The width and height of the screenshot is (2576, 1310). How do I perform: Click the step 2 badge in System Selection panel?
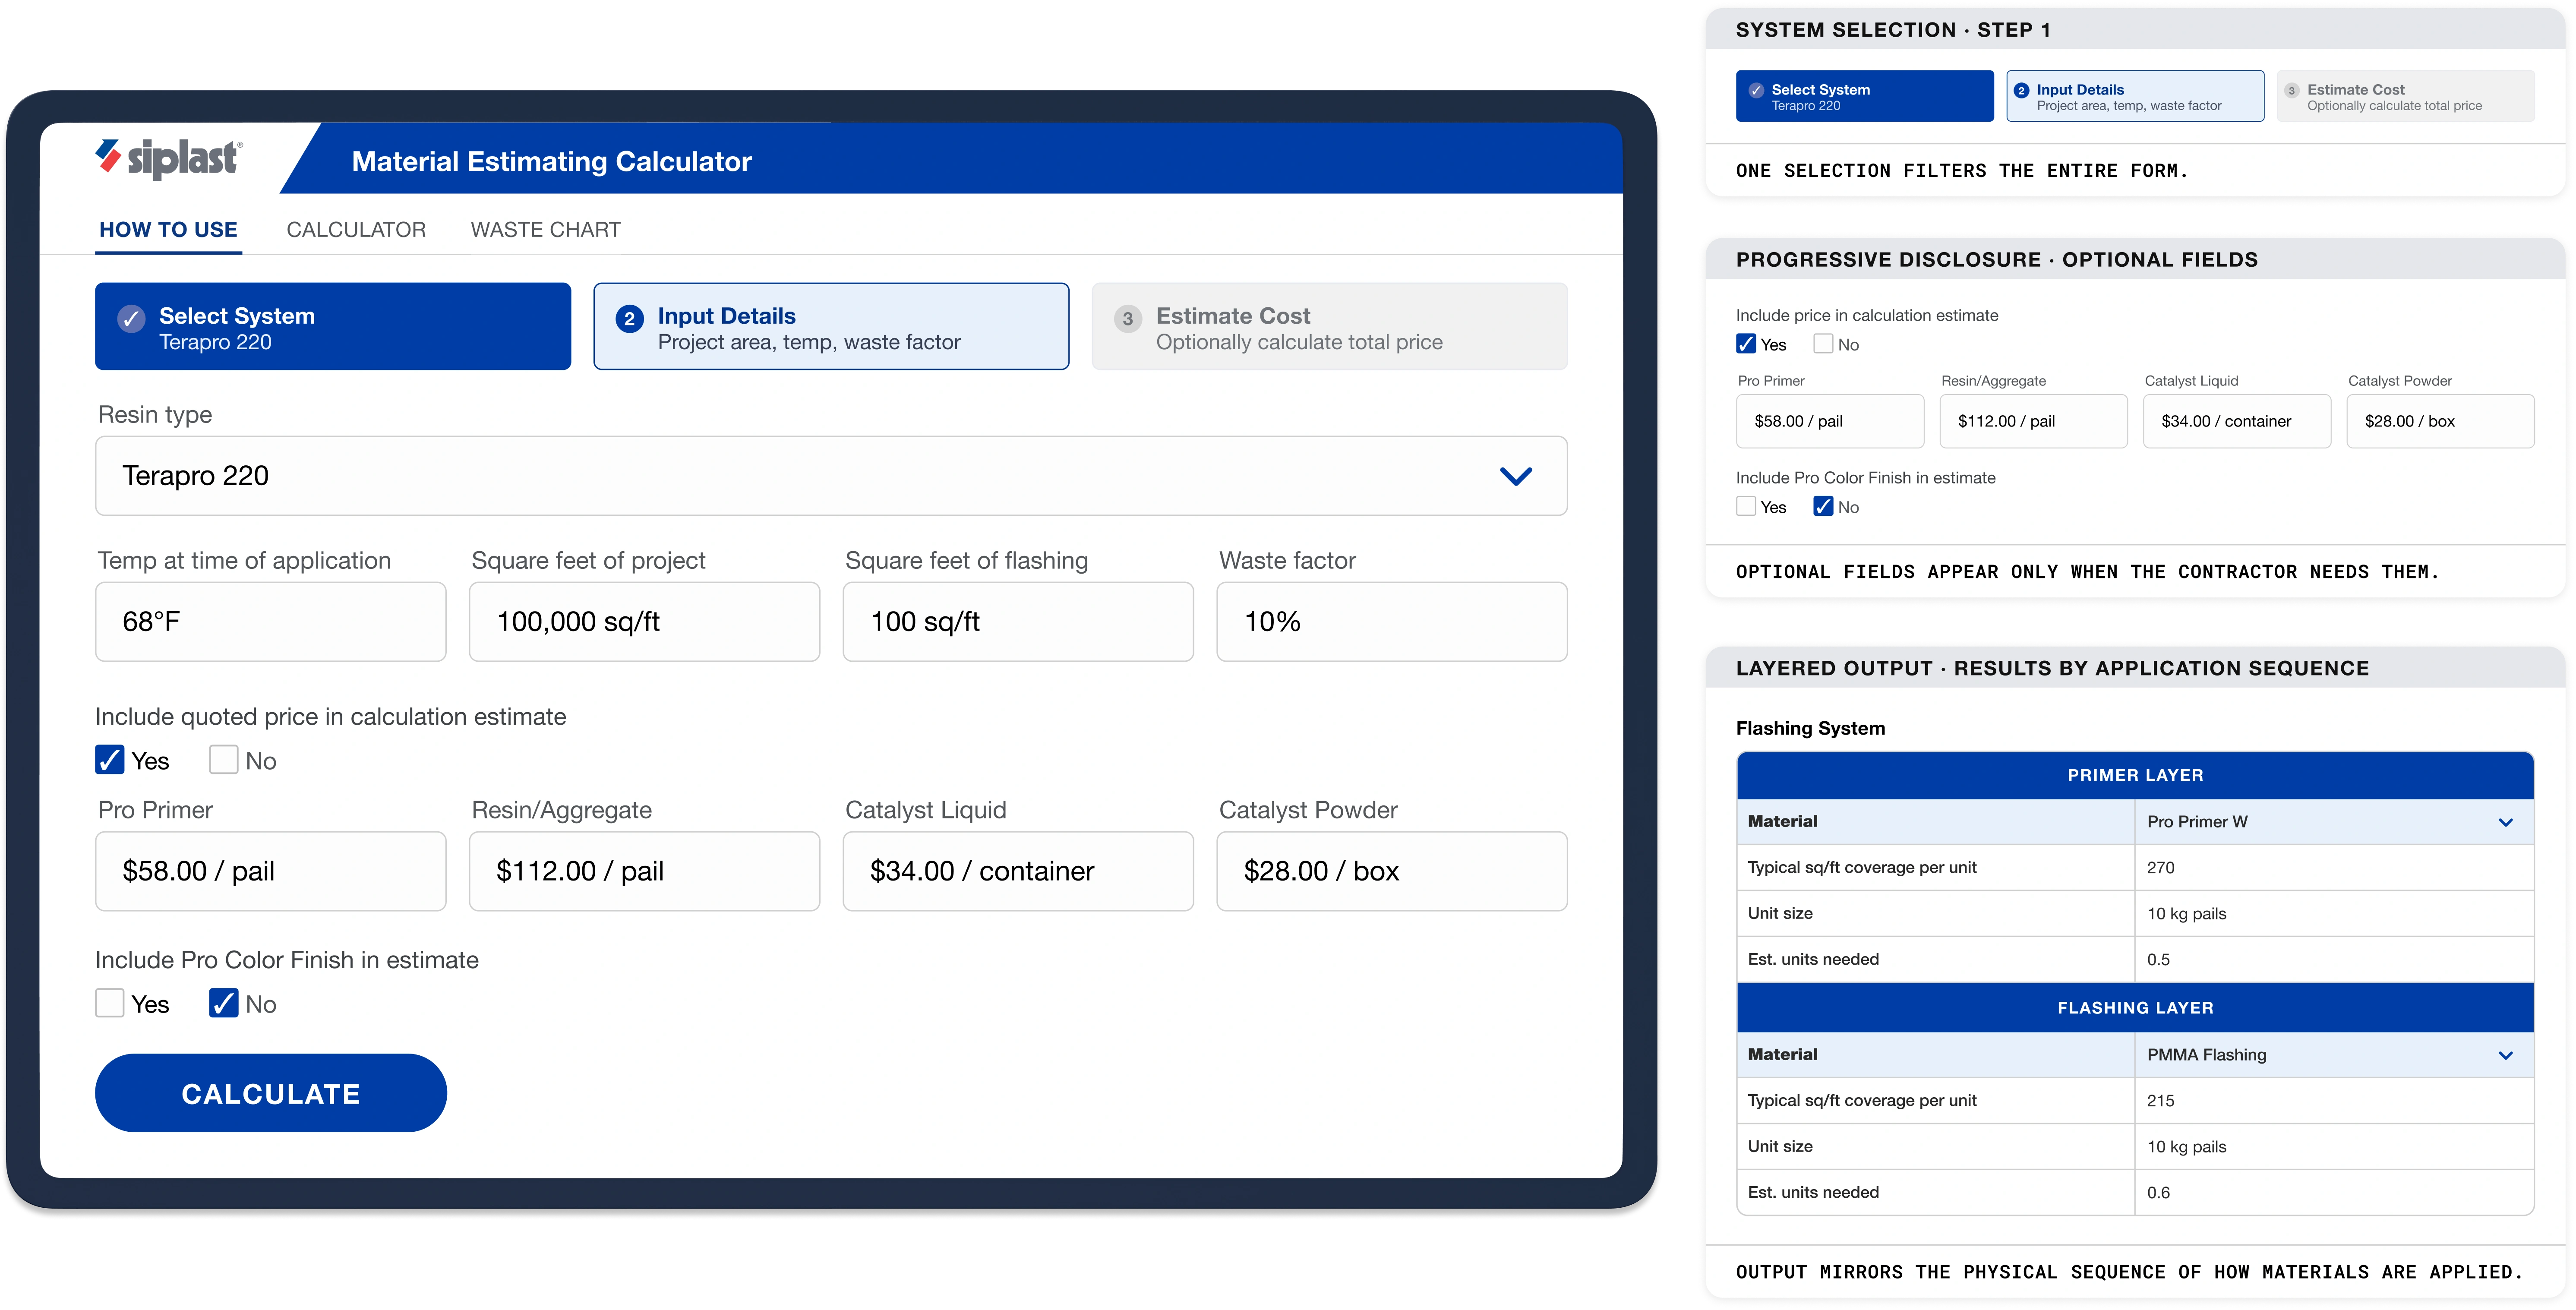click(2021, 91)
